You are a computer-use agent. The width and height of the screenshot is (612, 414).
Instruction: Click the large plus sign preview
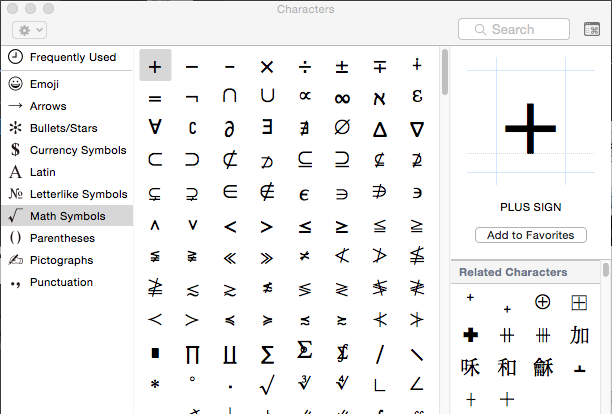[530, 128]
